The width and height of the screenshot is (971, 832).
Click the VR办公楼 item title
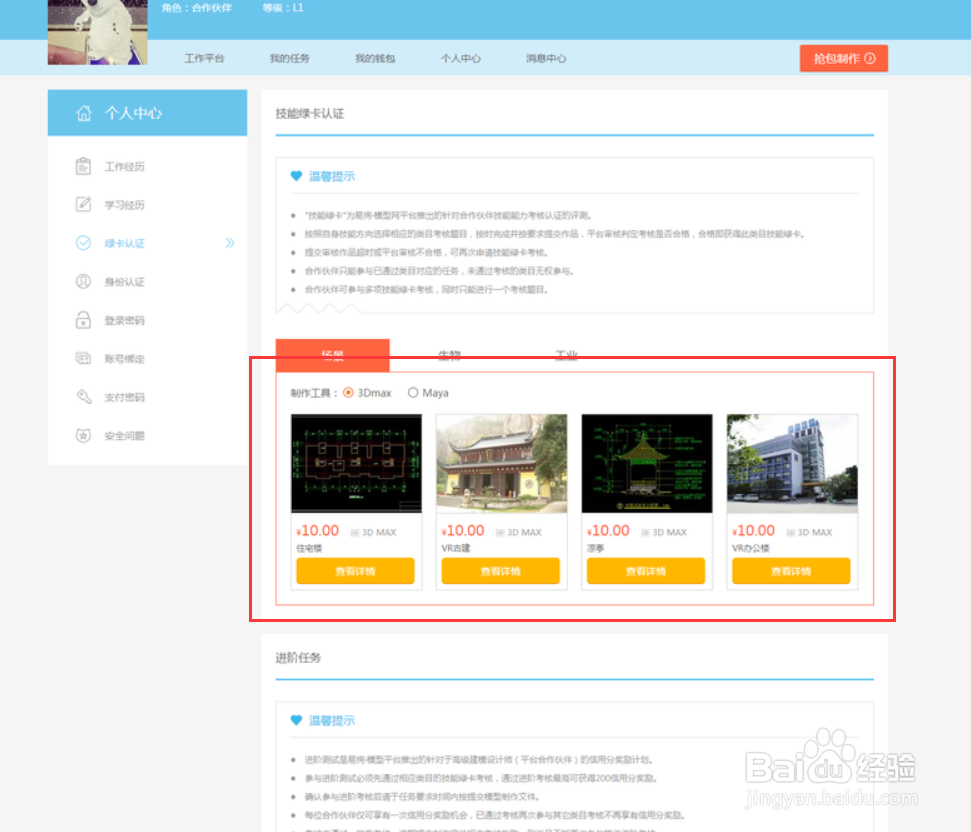coord(751,548)
